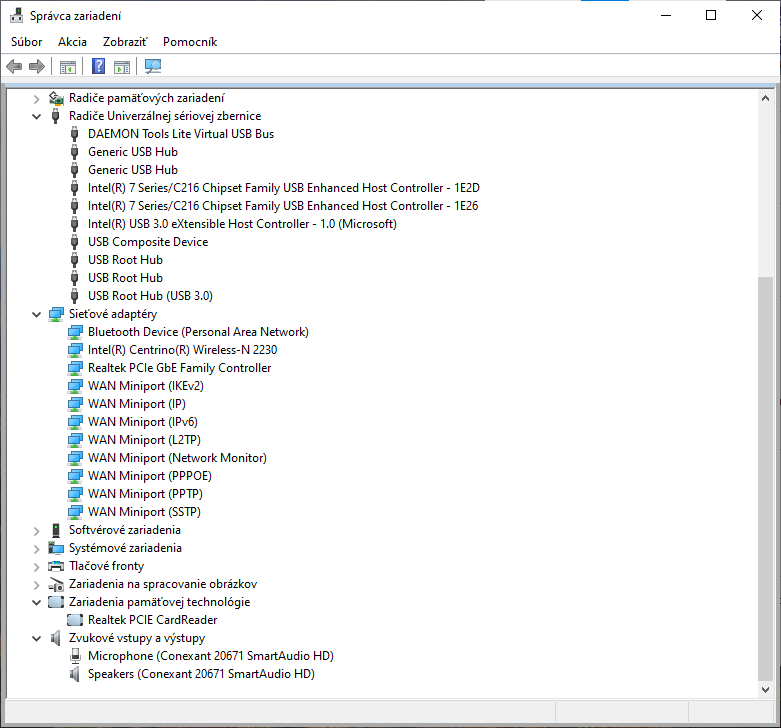Toggle the action pane toolbar icon
The image size is (781, 728).
coord(122,66)
